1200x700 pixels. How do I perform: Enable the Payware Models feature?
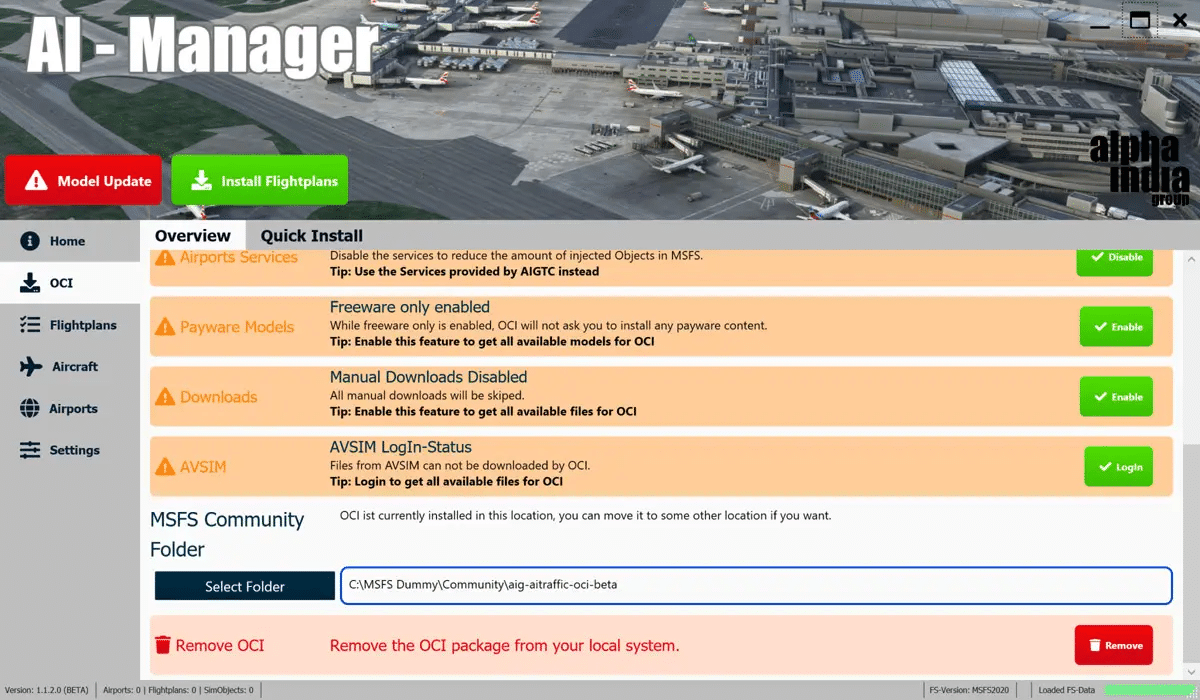click(x=1116, y=327)
